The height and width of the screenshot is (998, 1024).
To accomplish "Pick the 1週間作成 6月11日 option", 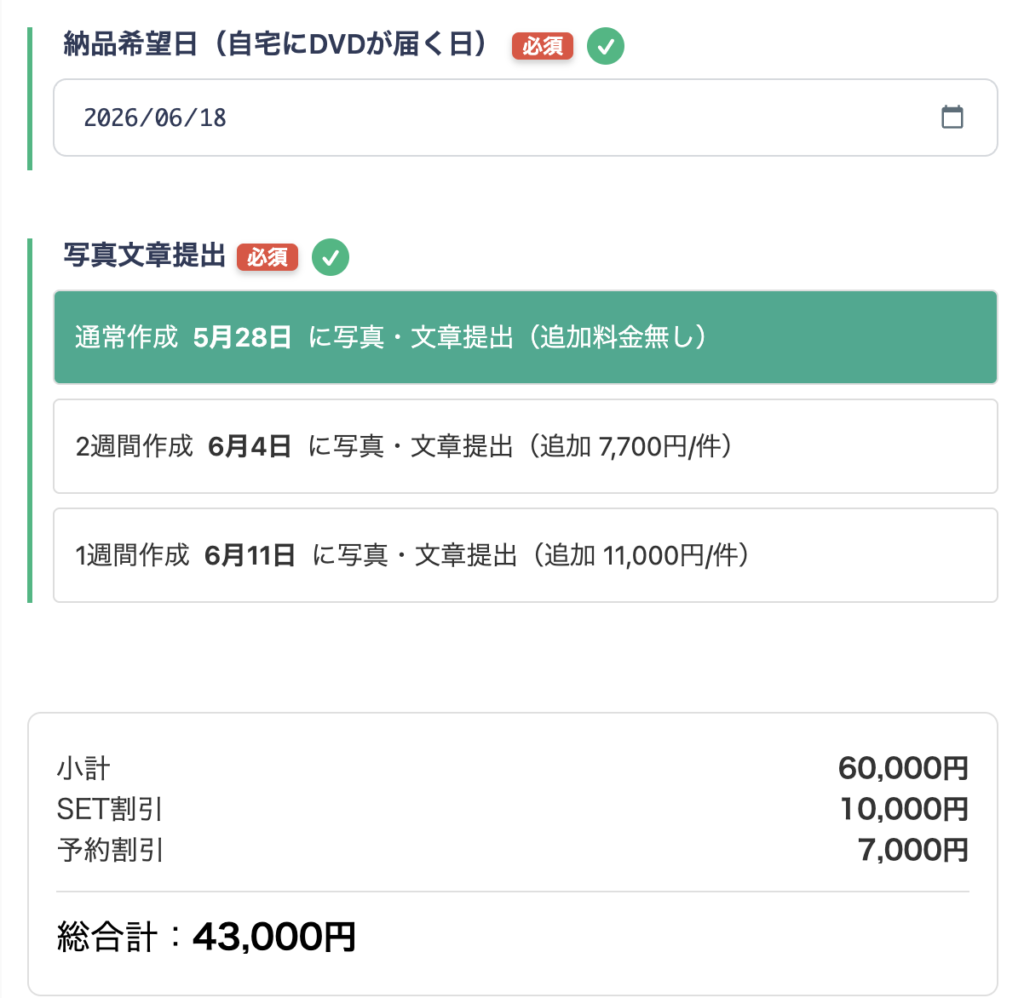I will tap(525, 555).
